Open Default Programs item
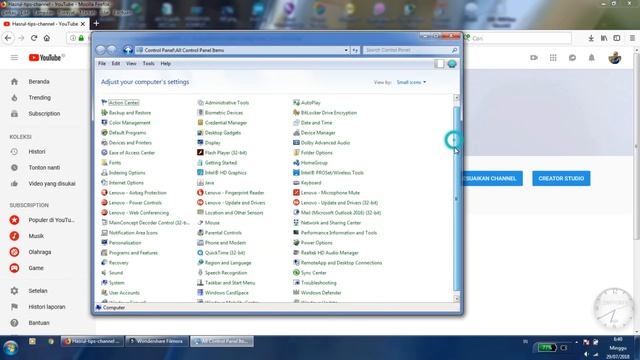640x360 pixels. [123, 133]
